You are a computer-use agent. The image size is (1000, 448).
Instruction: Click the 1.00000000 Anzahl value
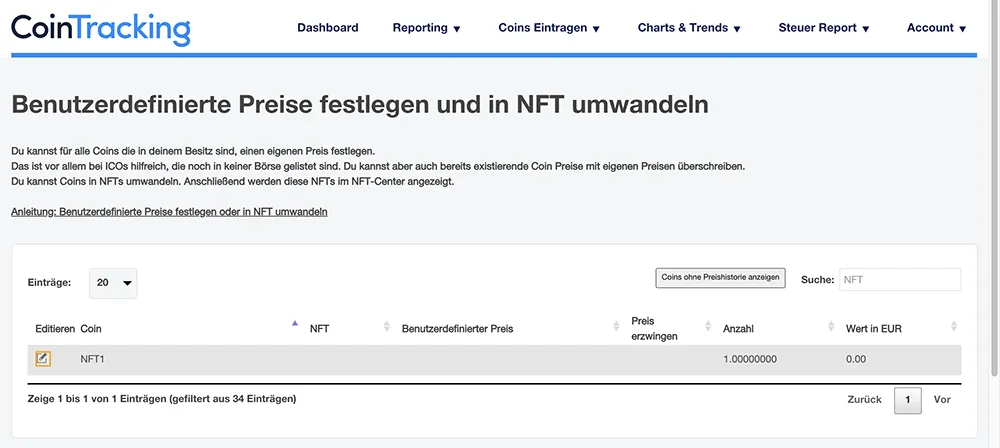(750, 359)
